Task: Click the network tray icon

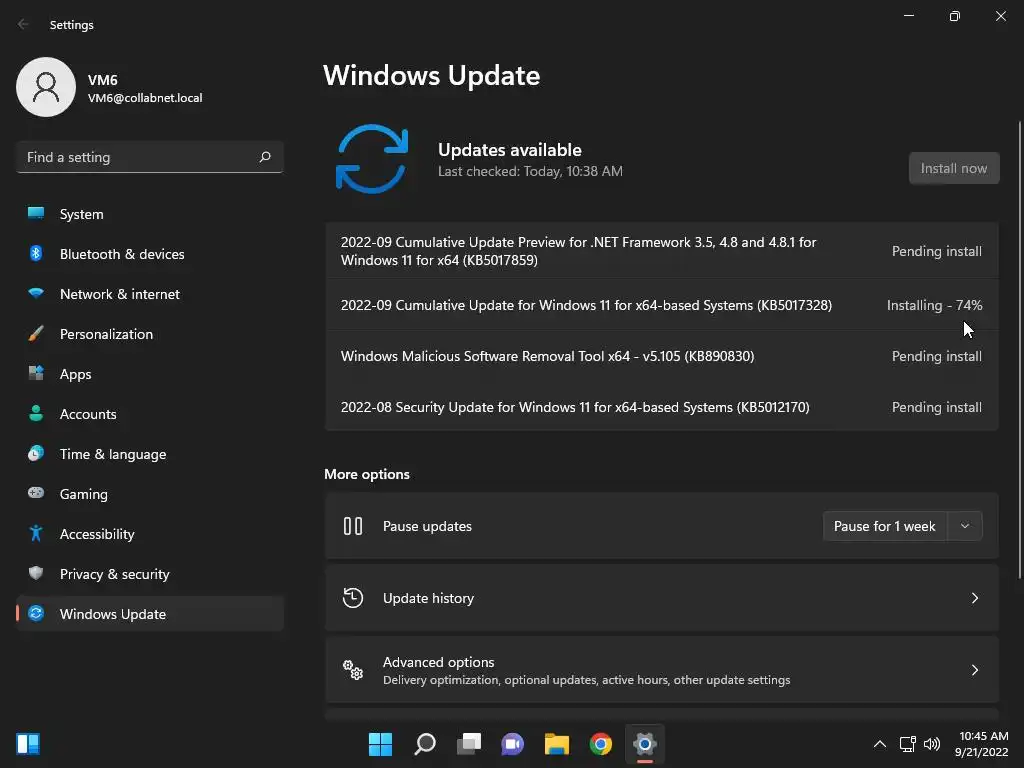Action: [x=907, y=744]
